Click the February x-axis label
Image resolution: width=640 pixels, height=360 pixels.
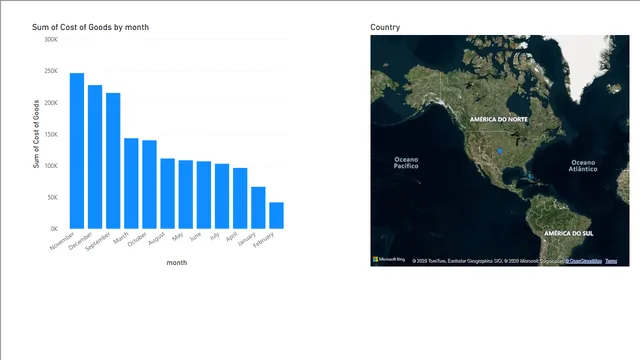pos(263,240)
